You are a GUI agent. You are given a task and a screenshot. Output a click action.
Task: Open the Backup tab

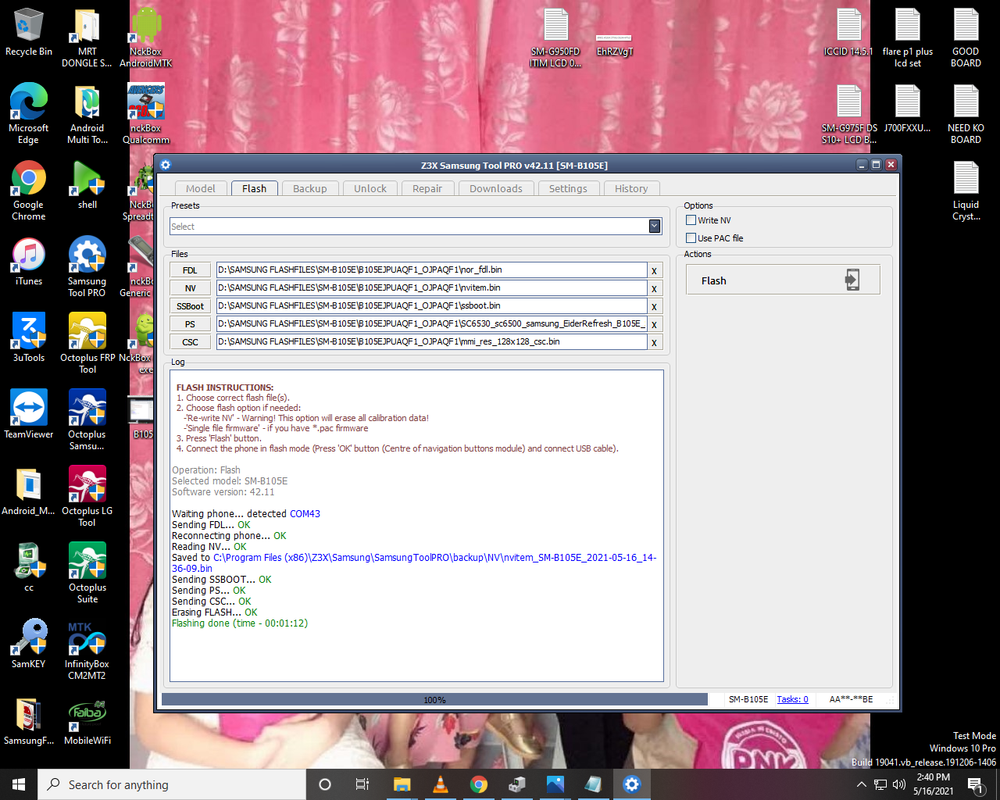click(x=310, y=188)
